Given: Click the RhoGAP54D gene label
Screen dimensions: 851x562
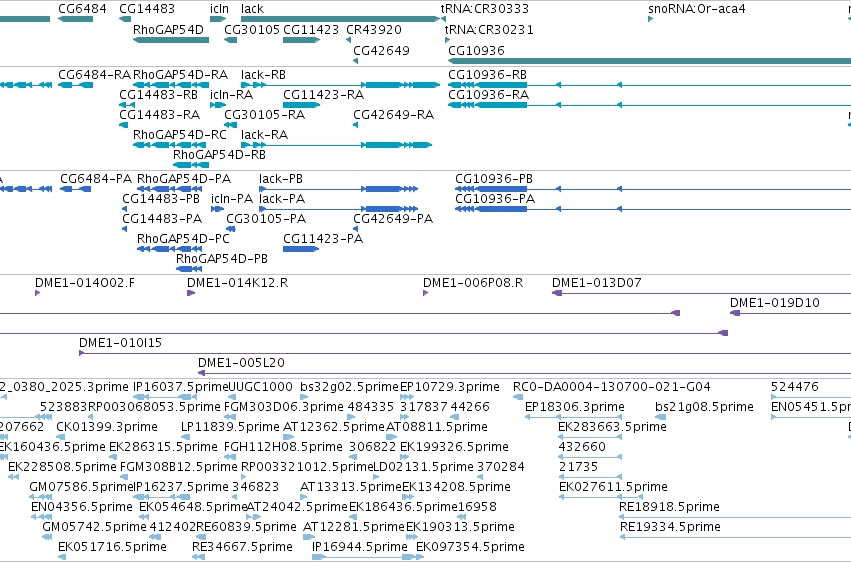Looking at the screenshot, I should click(x=168, y=30).
